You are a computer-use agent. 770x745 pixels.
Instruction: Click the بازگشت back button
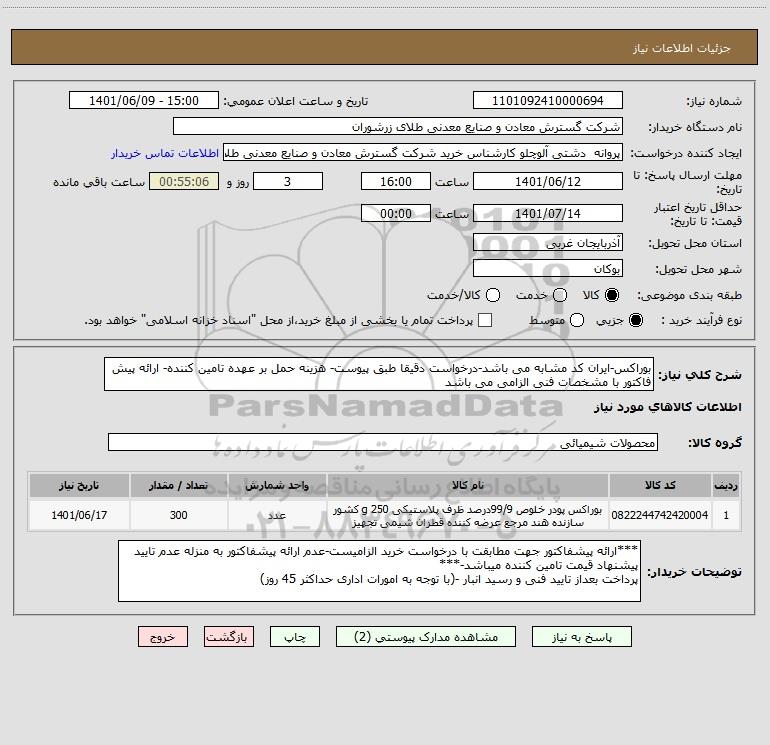(x=229, y=637)
